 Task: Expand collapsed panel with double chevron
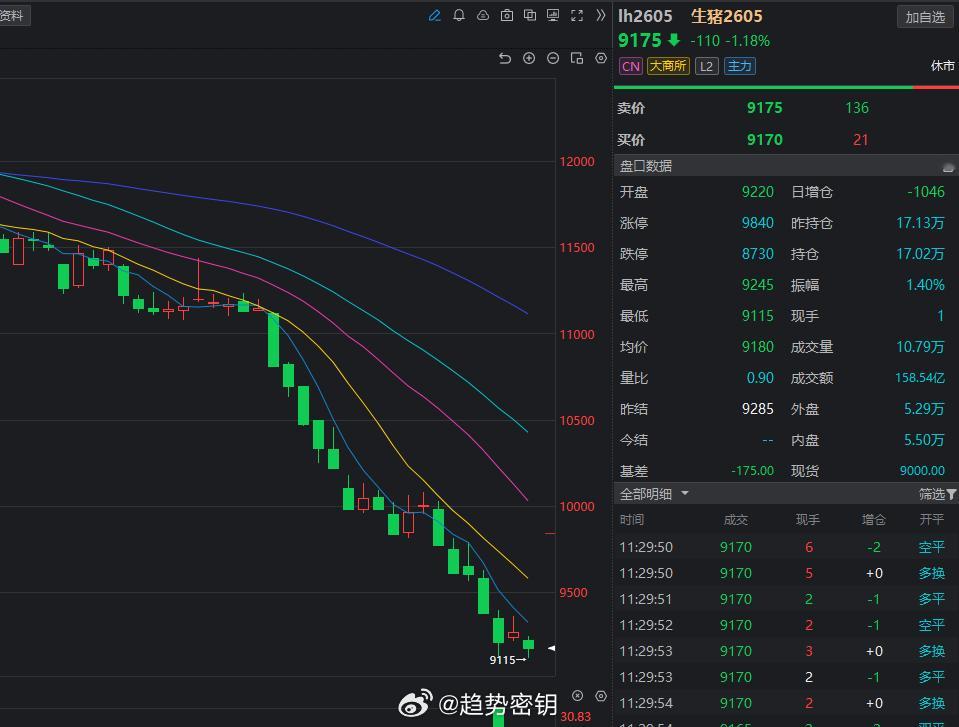tap(600, 16)
